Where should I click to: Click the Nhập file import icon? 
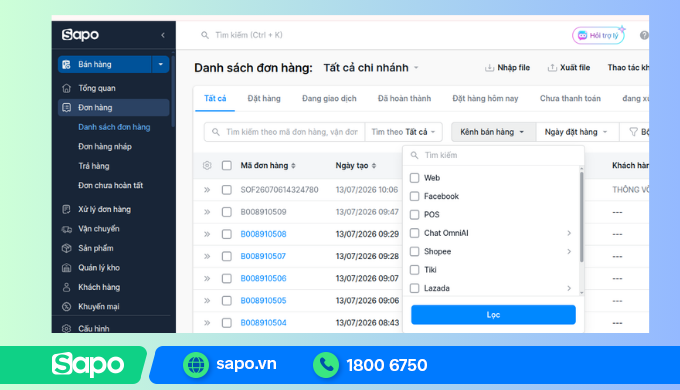click(x=489, y=68)
